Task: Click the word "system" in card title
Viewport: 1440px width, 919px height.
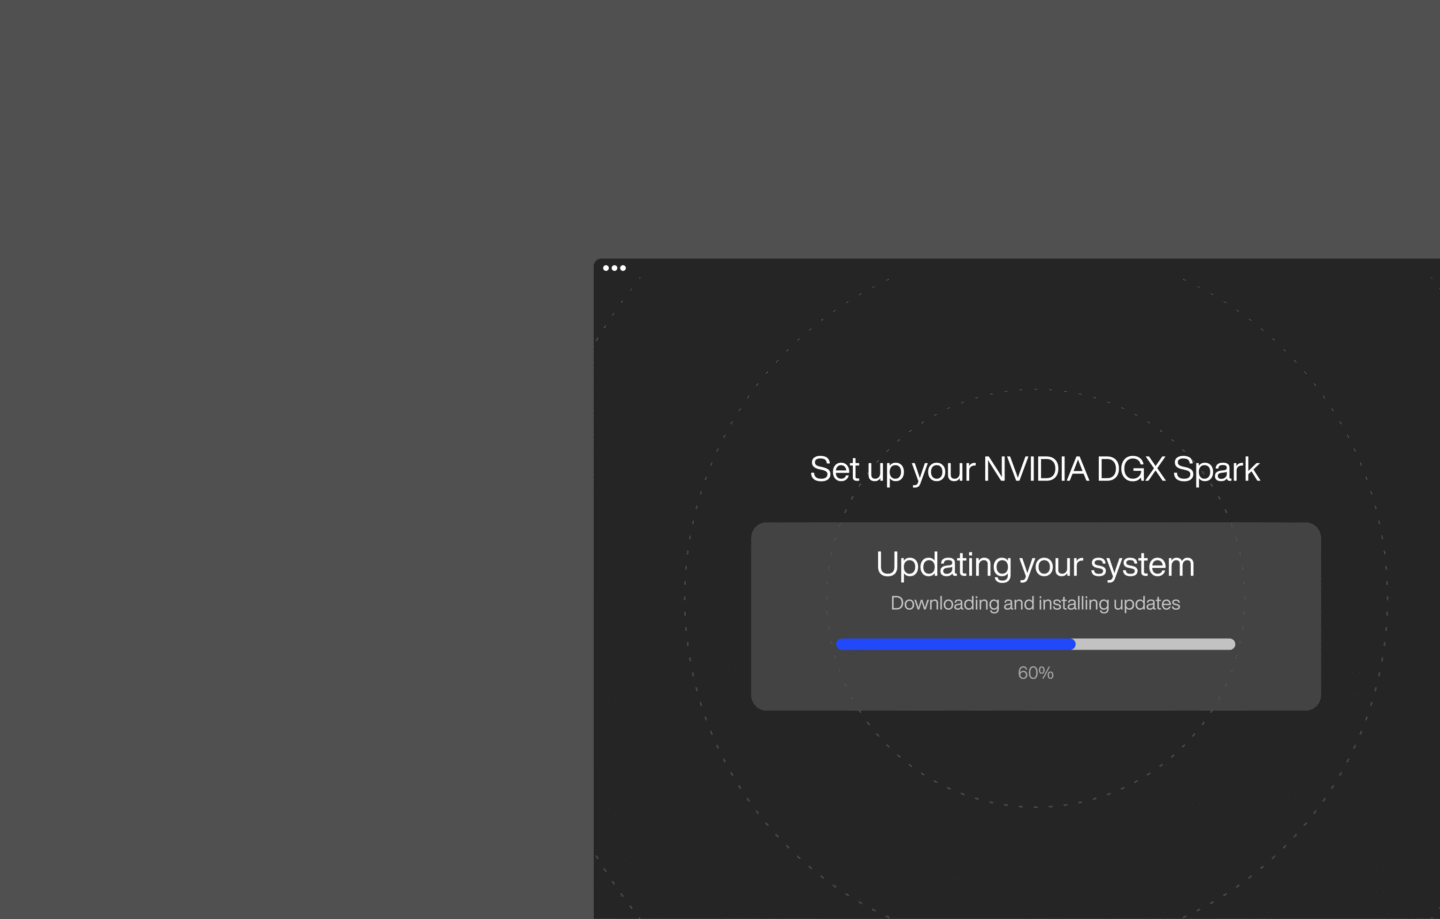Action: tap(1142, 565)
